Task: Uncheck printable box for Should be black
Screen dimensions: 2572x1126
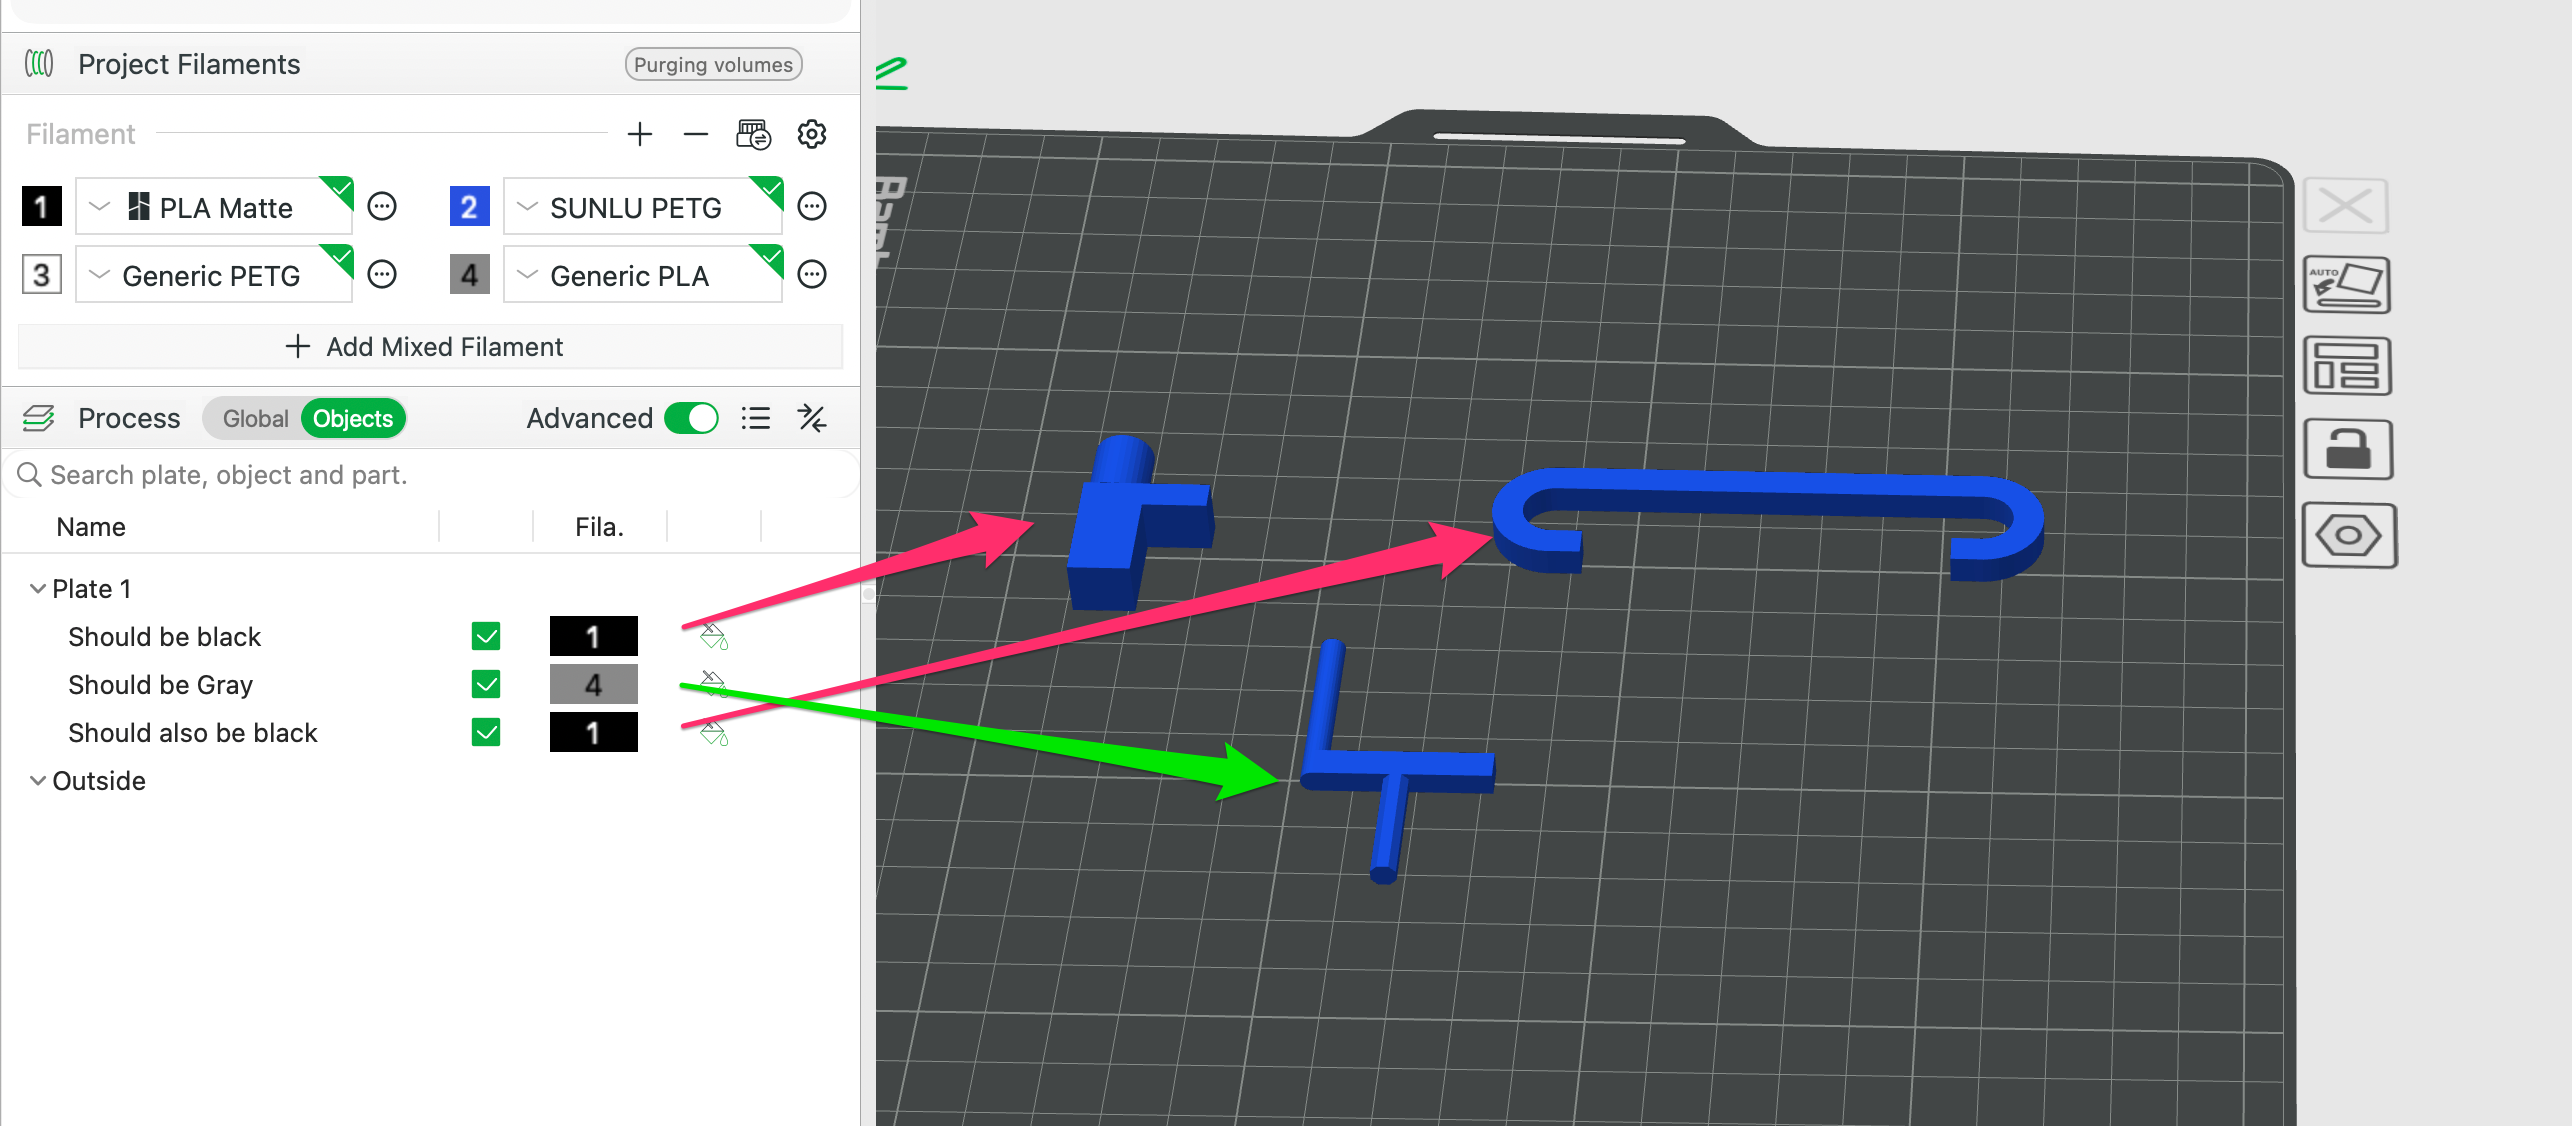Action: [486, 636]
